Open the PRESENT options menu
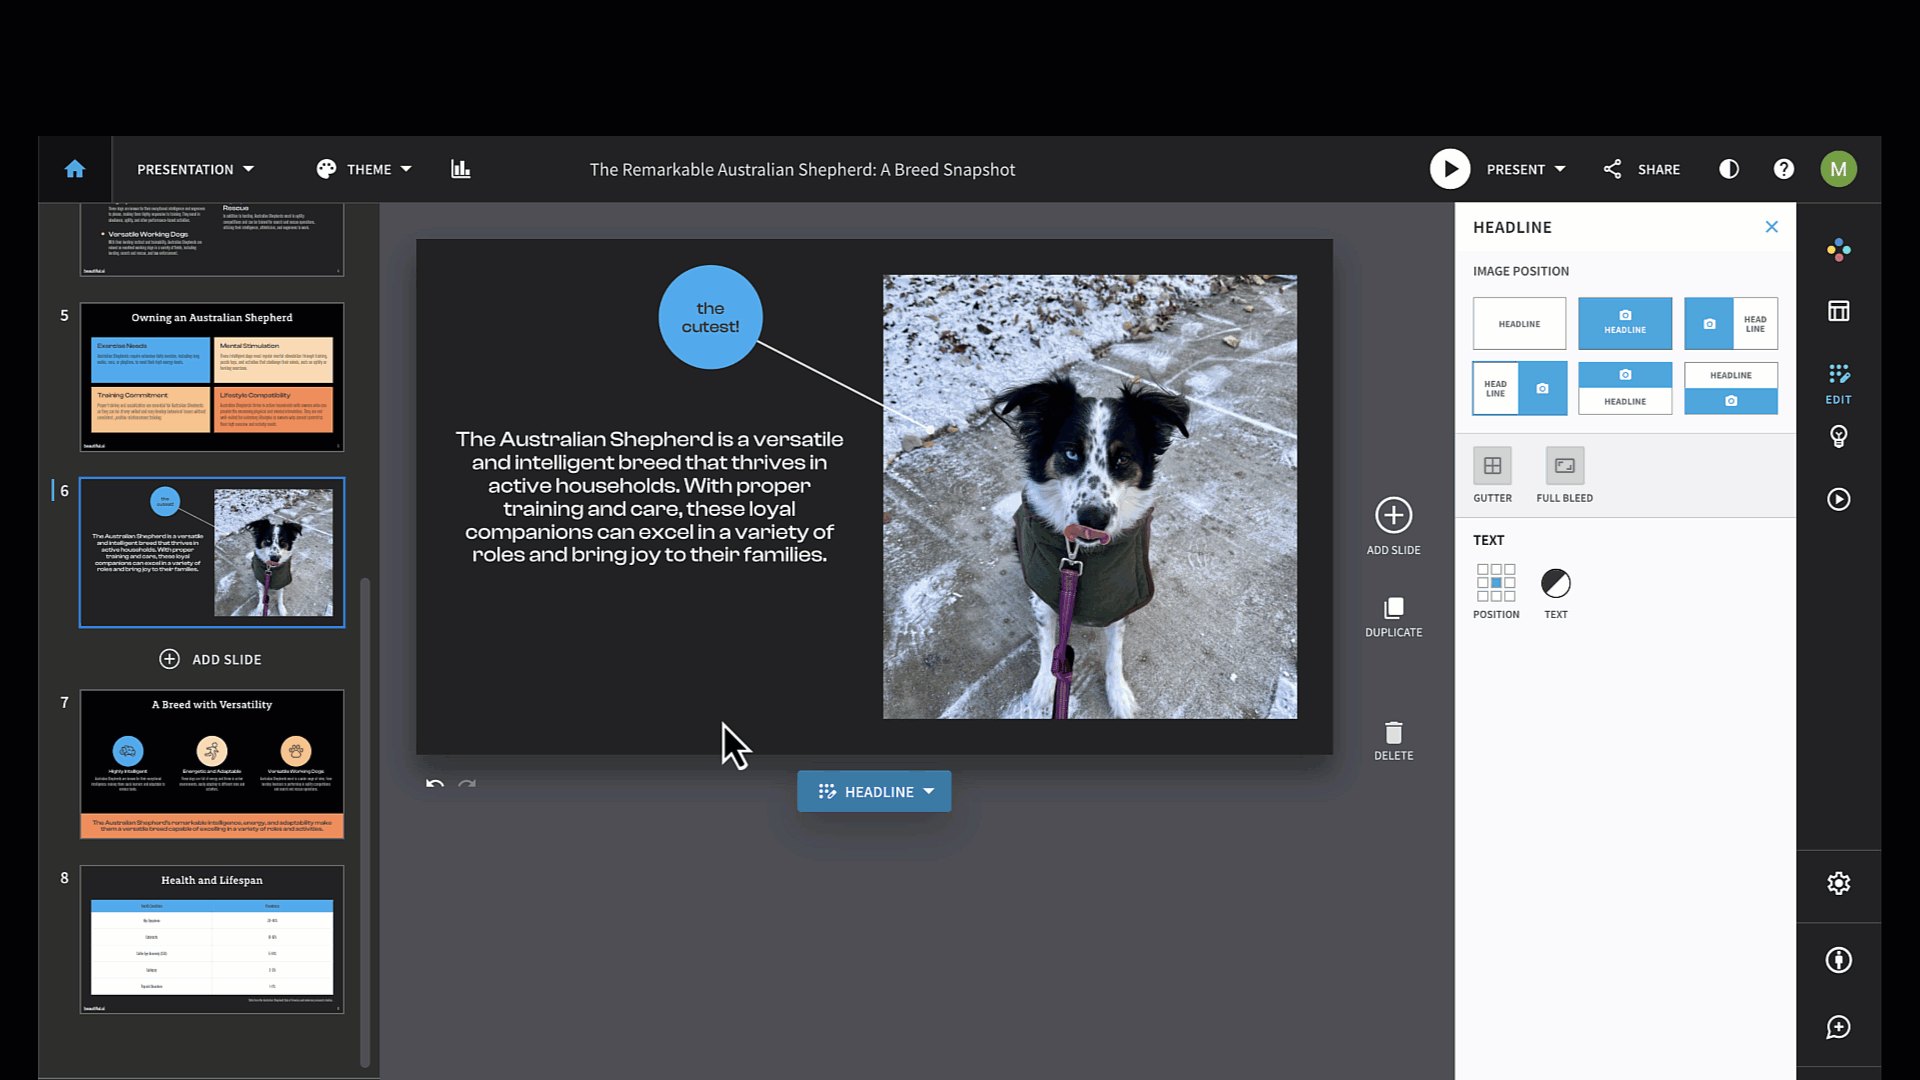 click(x=1525, y=169)
